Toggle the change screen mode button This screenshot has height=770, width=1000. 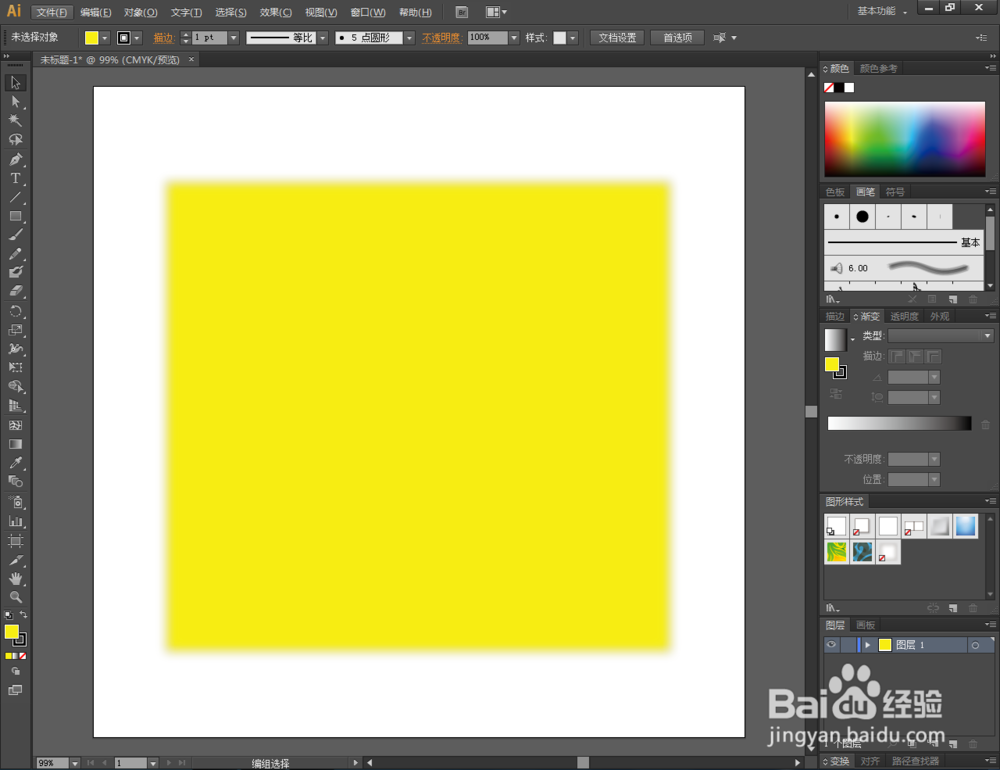(15, 690)
